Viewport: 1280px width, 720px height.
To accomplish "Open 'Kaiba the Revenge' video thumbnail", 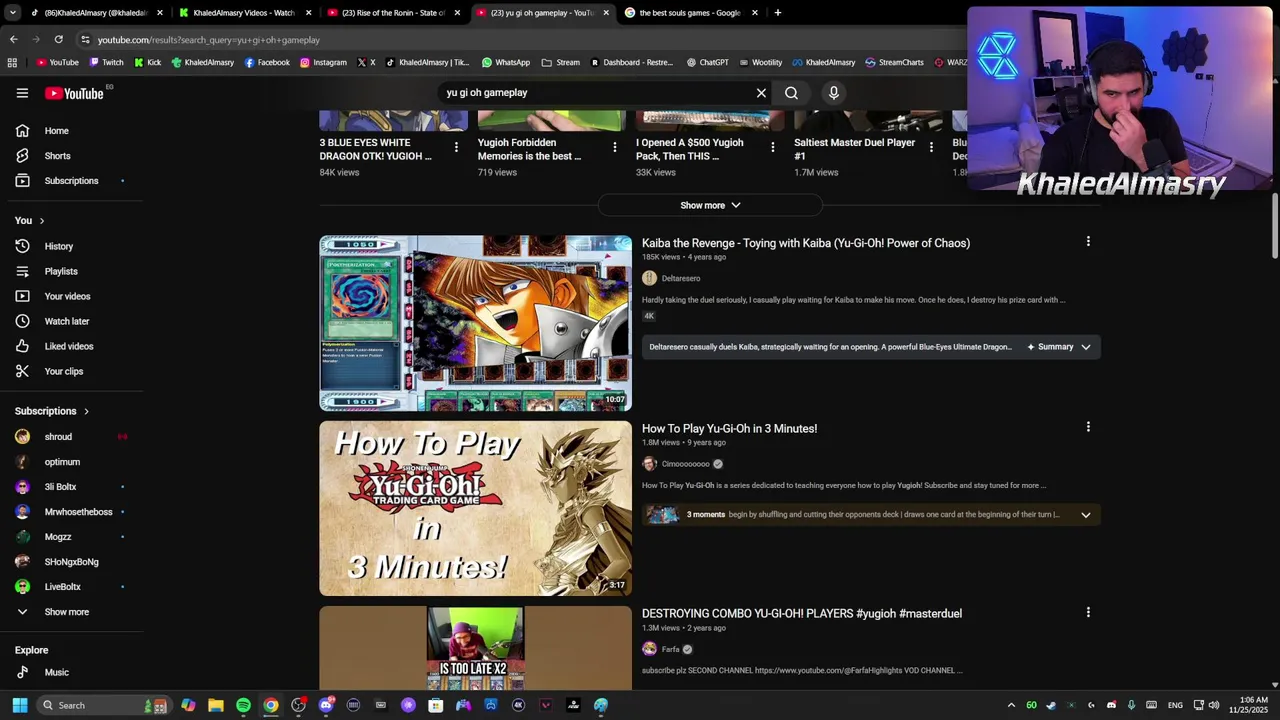I will click(x=475, y=323).
